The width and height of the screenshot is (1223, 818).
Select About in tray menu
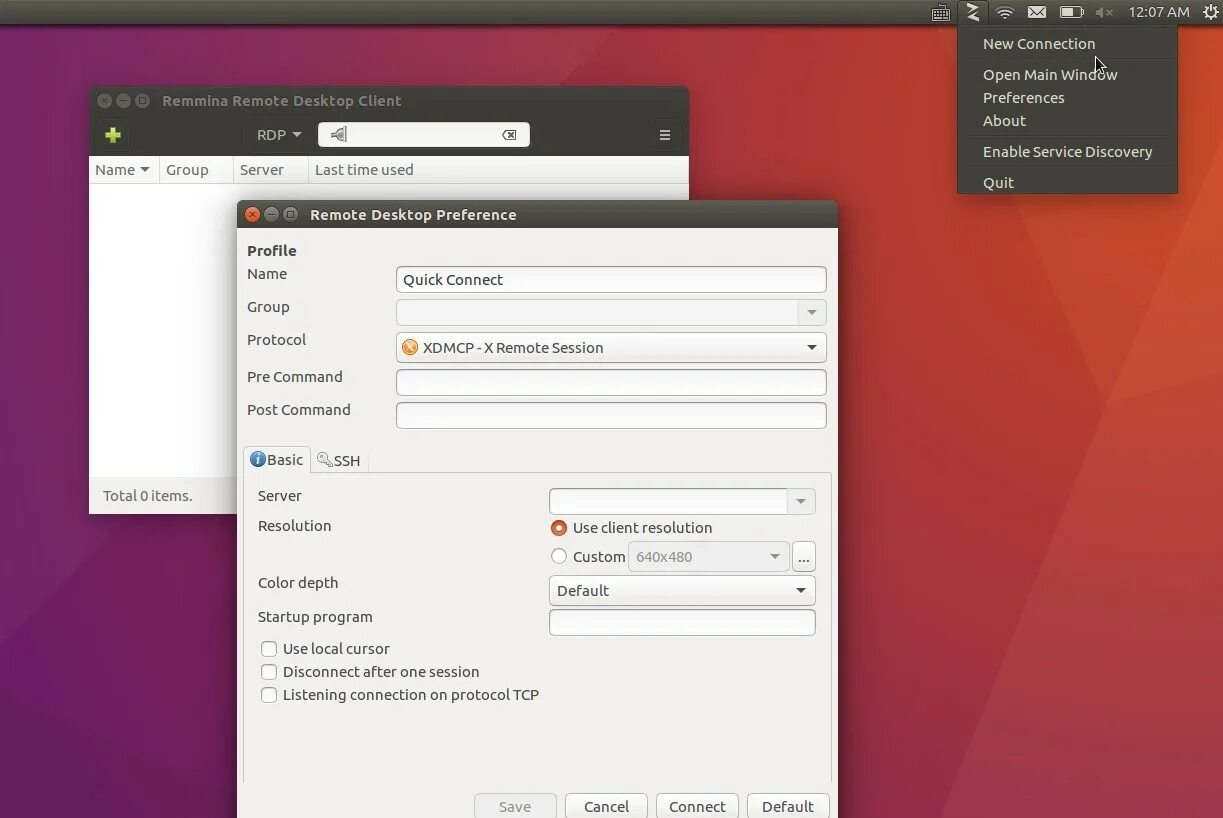[x=1004, y=121]
